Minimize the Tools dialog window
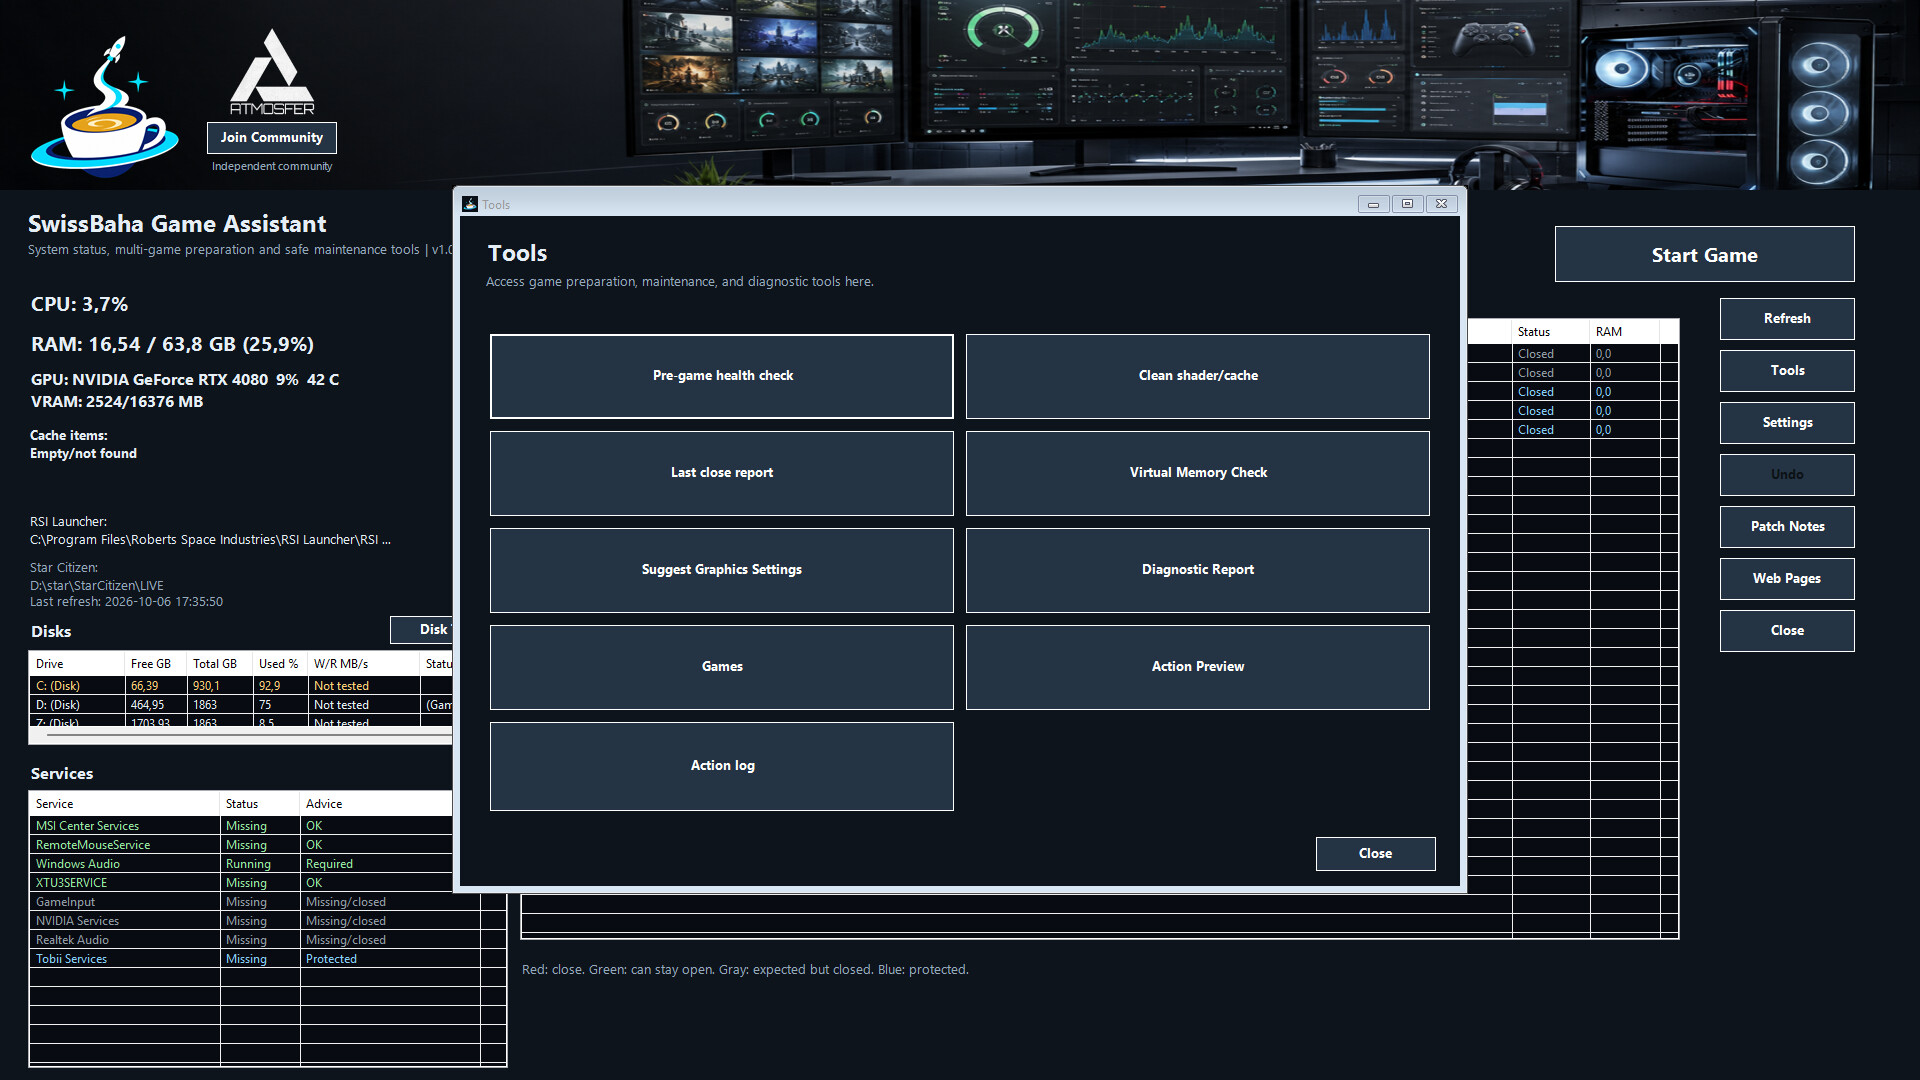The image size is (1920, 1080). [1373, 204]
